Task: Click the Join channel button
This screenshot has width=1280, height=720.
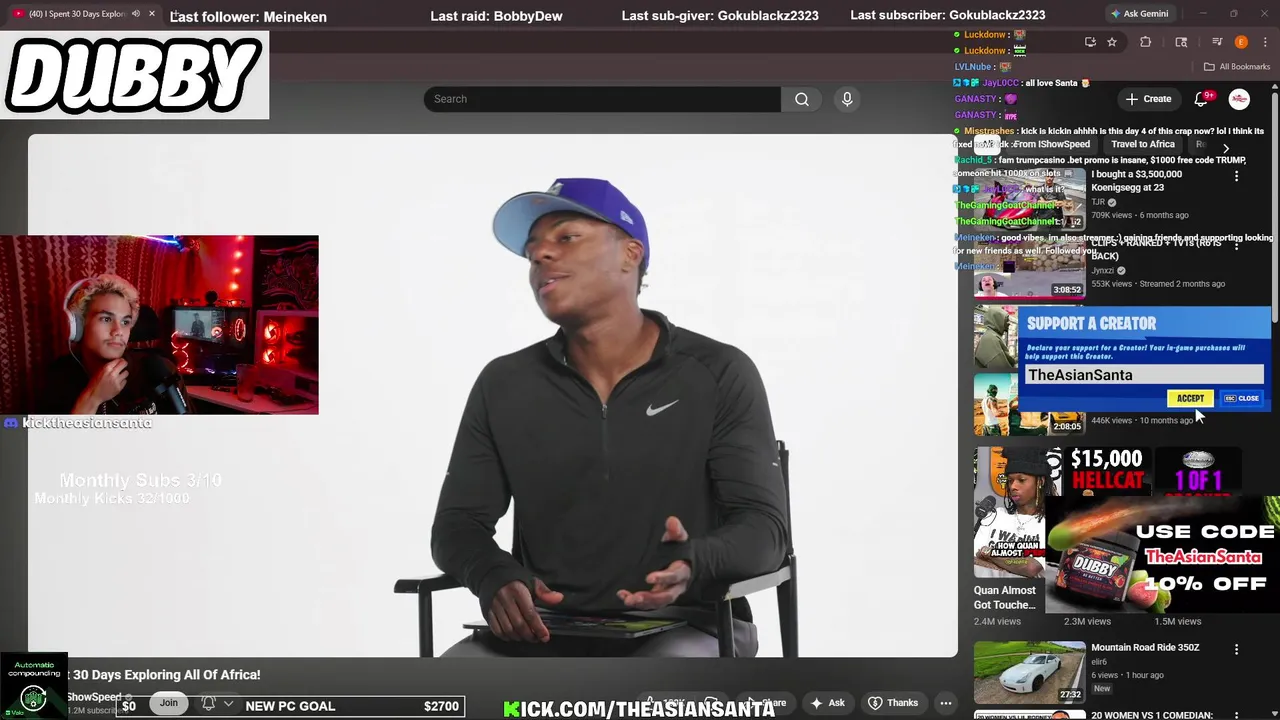Action: pyautogui.click(x=168, y=703)
